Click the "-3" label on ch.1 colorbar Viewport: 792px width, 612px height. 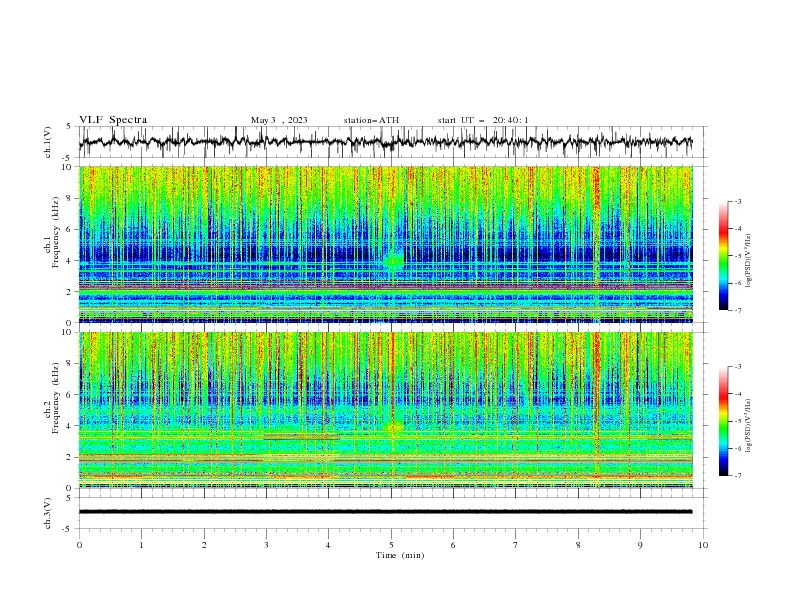737,201
